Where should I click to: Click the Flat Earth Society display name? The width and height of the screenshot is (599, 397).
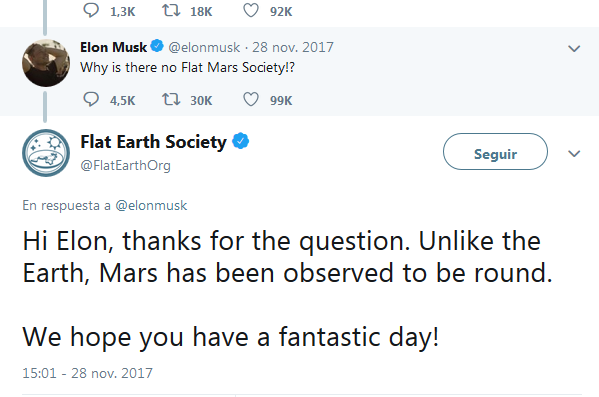[154, 142]
